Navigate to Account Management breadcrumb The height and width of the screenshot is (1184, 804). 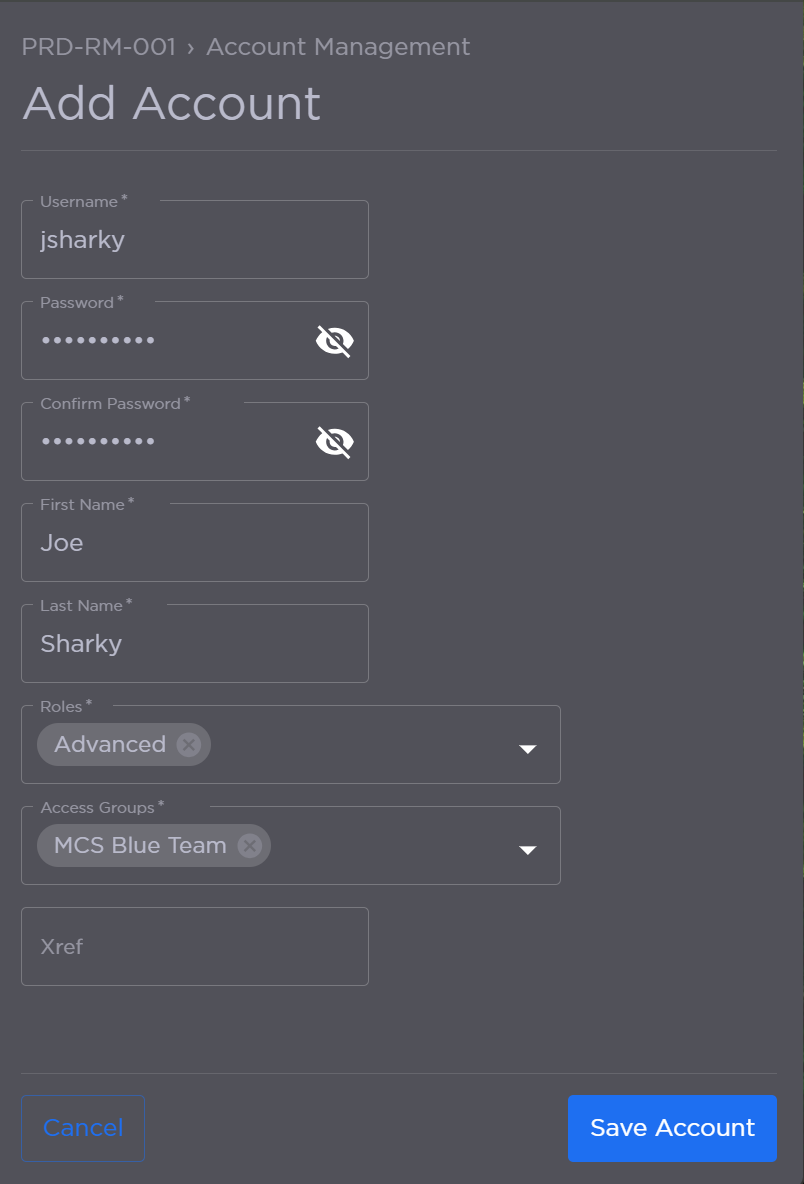[338, 47]
